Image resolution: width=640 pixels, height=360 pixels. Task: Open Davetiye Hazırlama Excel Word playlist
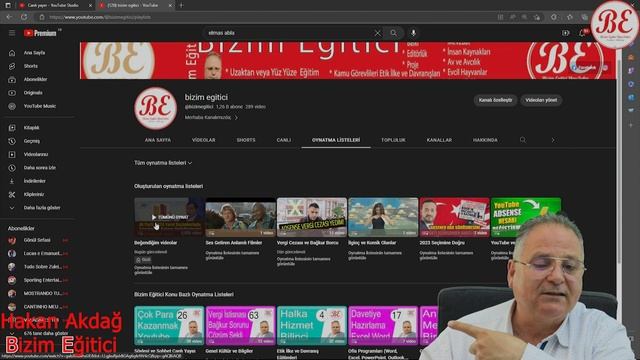click(x=383, y=326)
